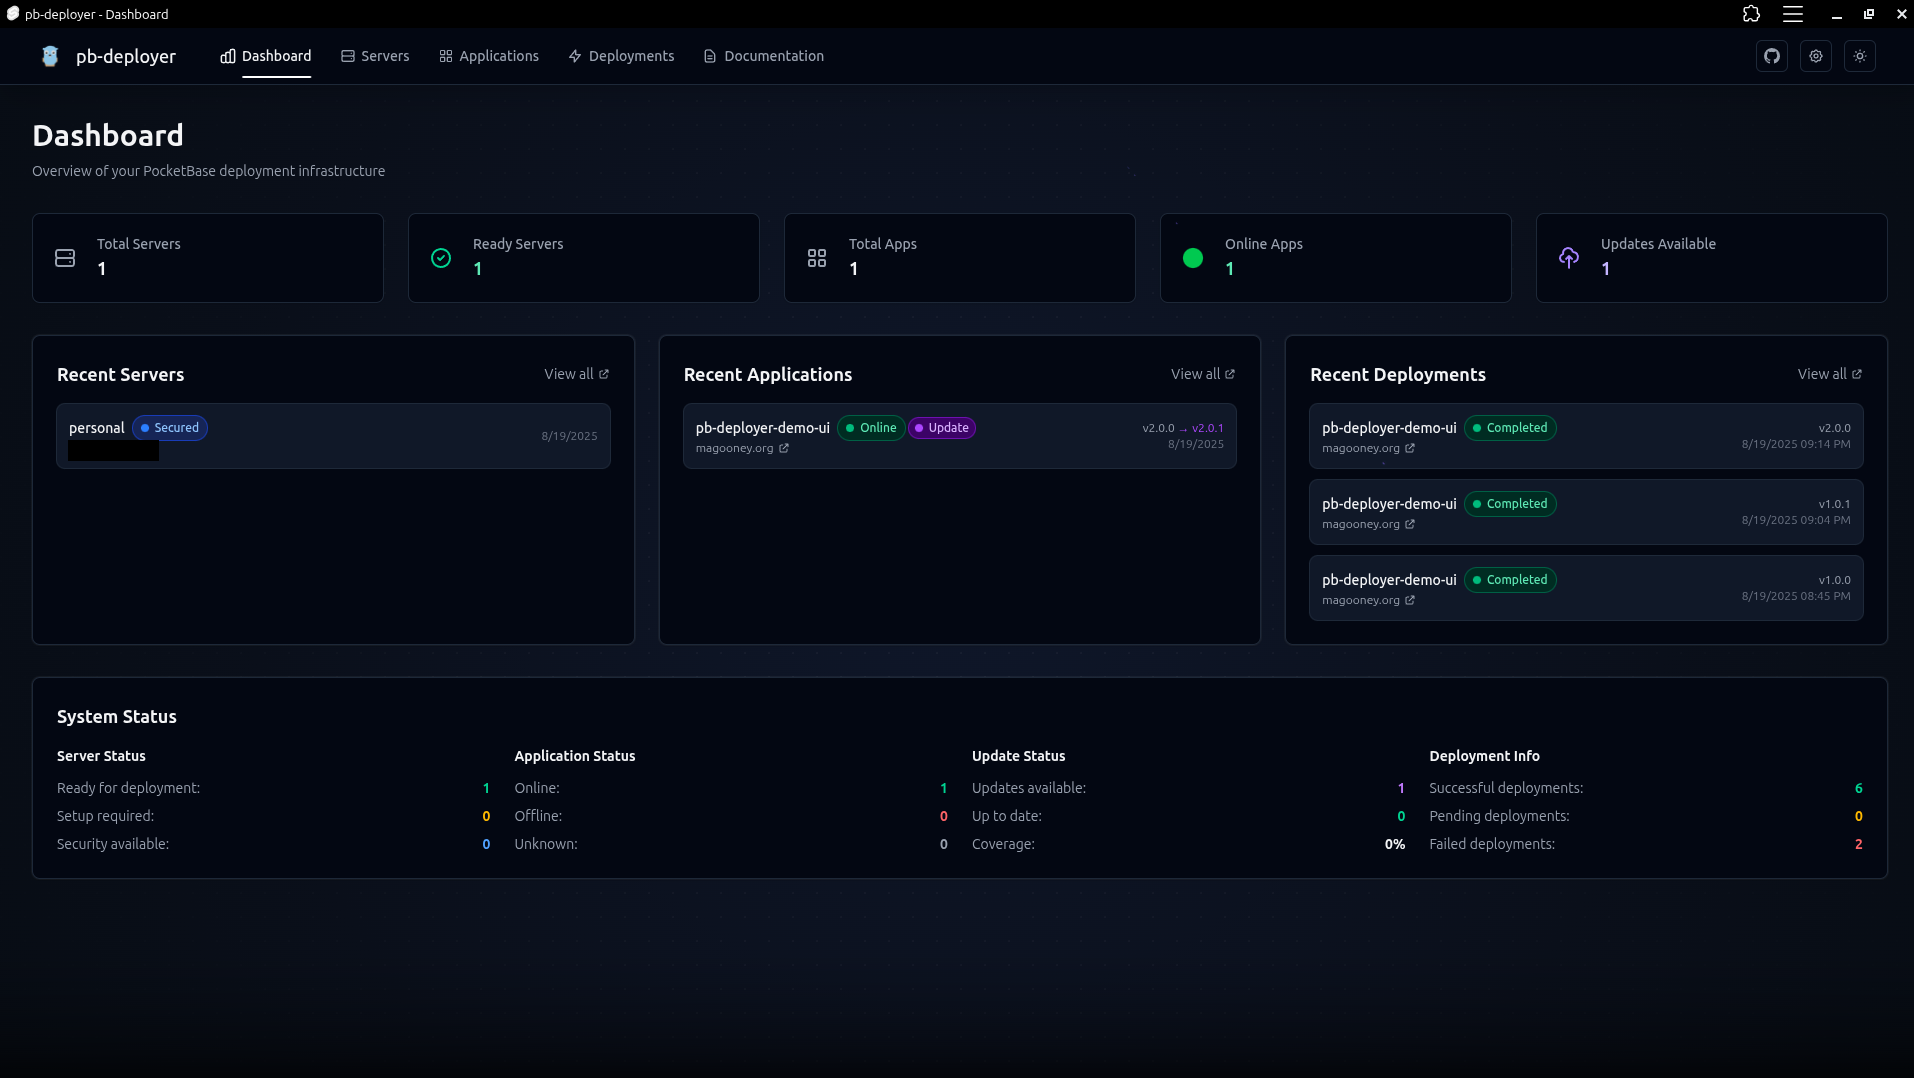Image resolution: width=1914 pixels, height=1078 pixels.
Task: Click the Online badge on pb-deployer-demo-ui
Action: click(871, 428)
